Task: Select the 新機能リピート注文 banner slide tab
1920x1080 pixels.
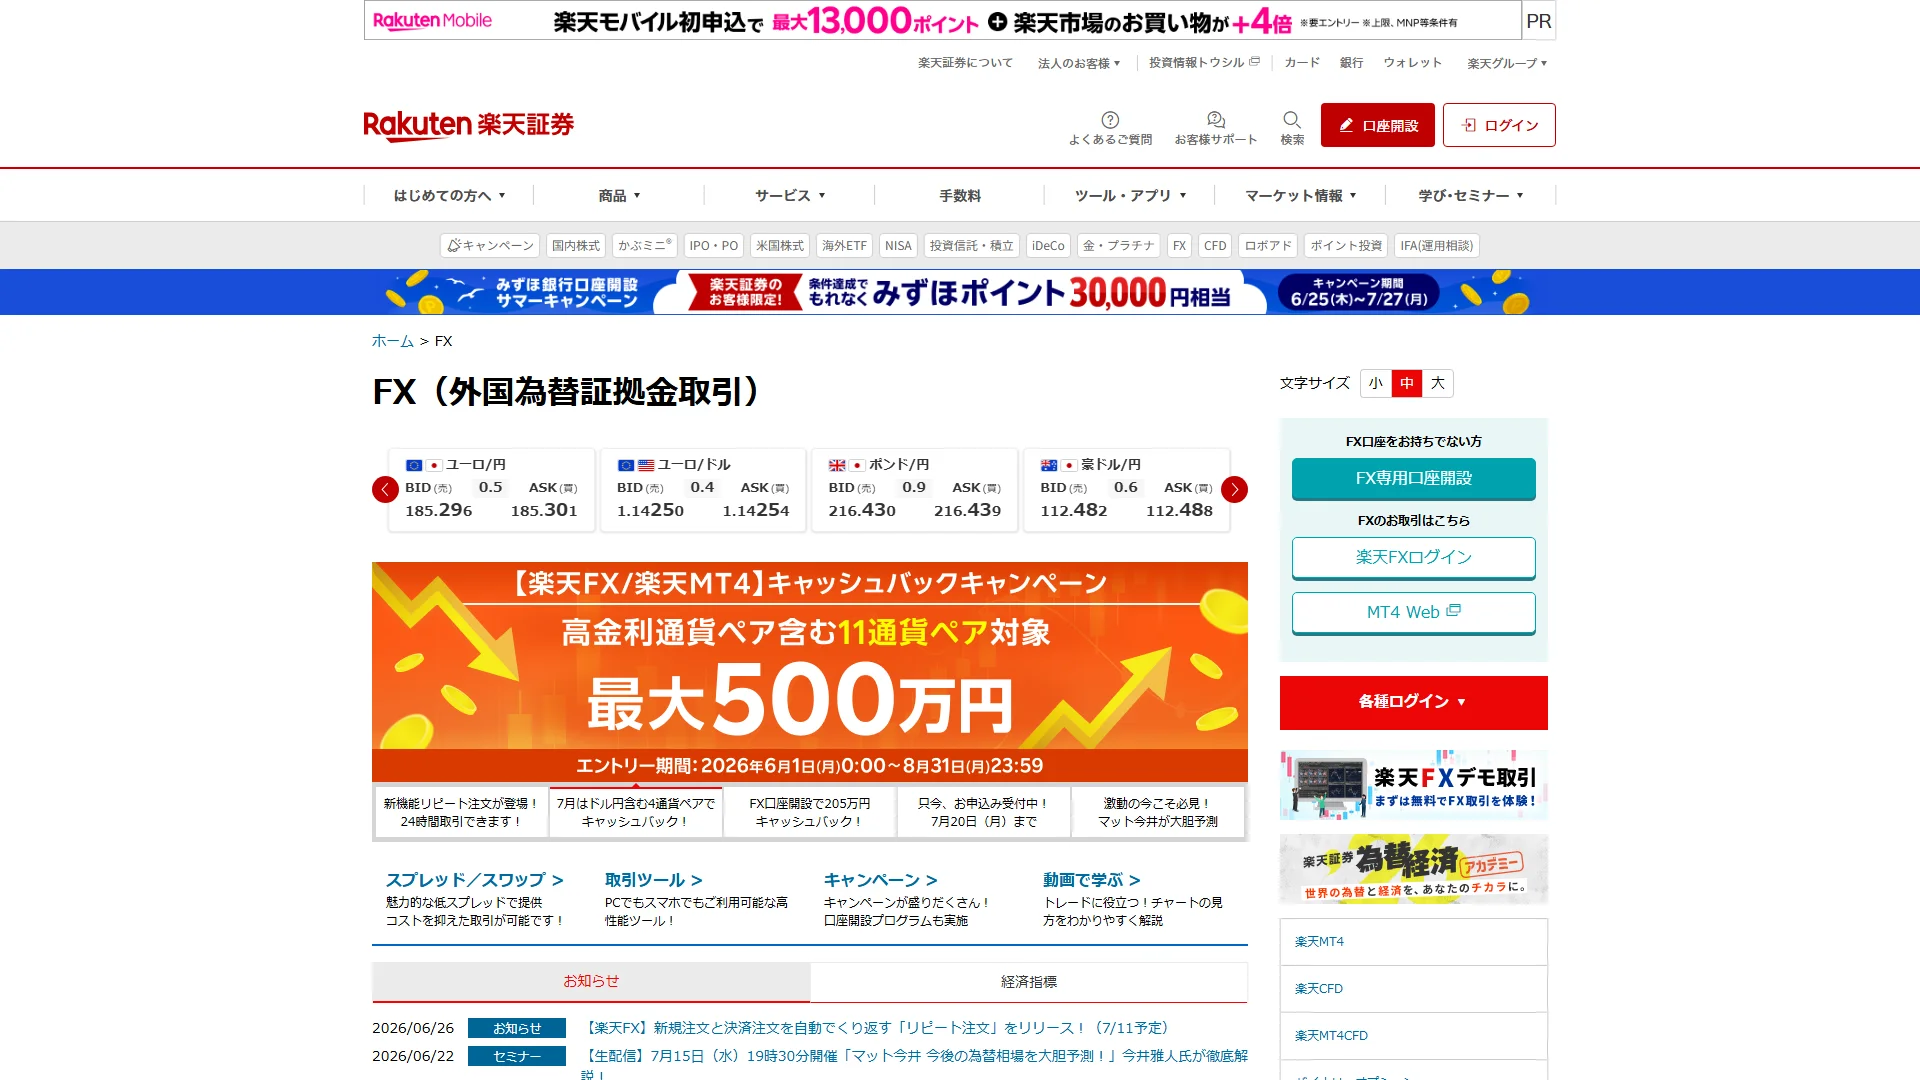Action: point(461,812)
